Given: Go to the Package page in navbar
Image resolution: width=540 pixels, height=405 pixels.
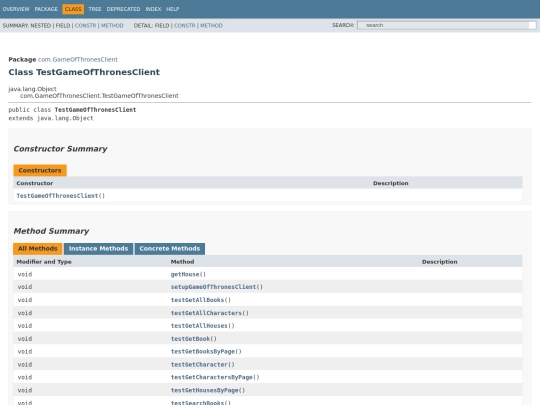Looking at the screenshot, I should click(x=46, y=9).
